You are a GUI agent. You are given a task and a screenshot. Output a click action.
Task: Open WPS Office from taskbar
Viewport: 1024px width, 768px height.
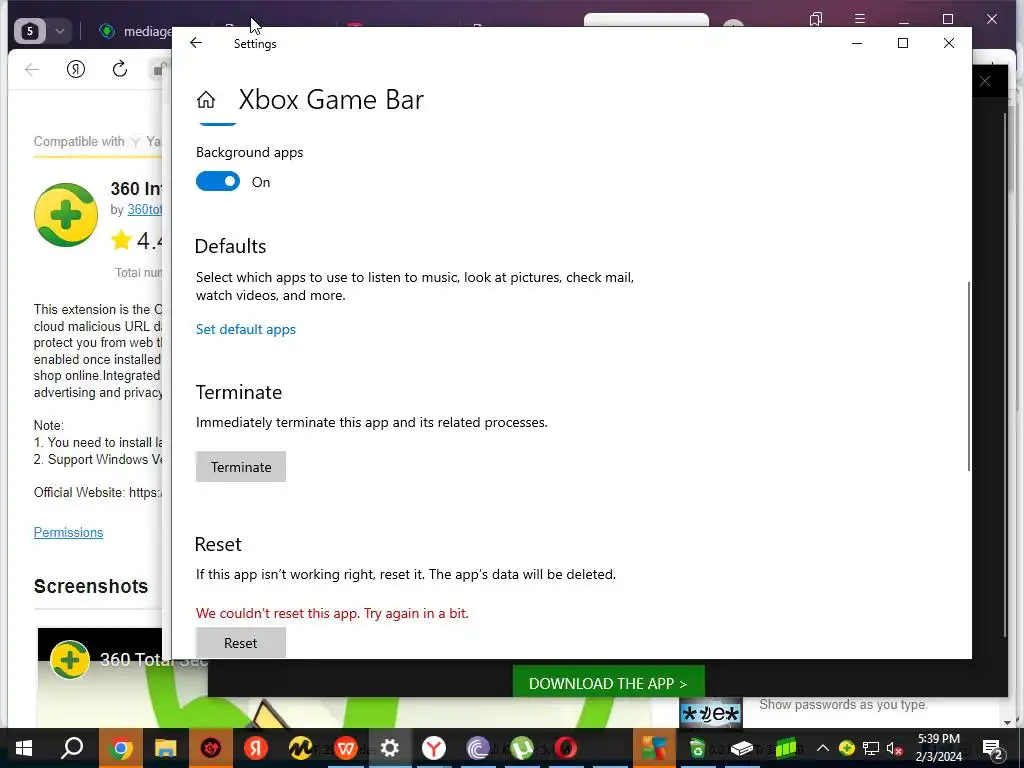[x=345, y=748]
